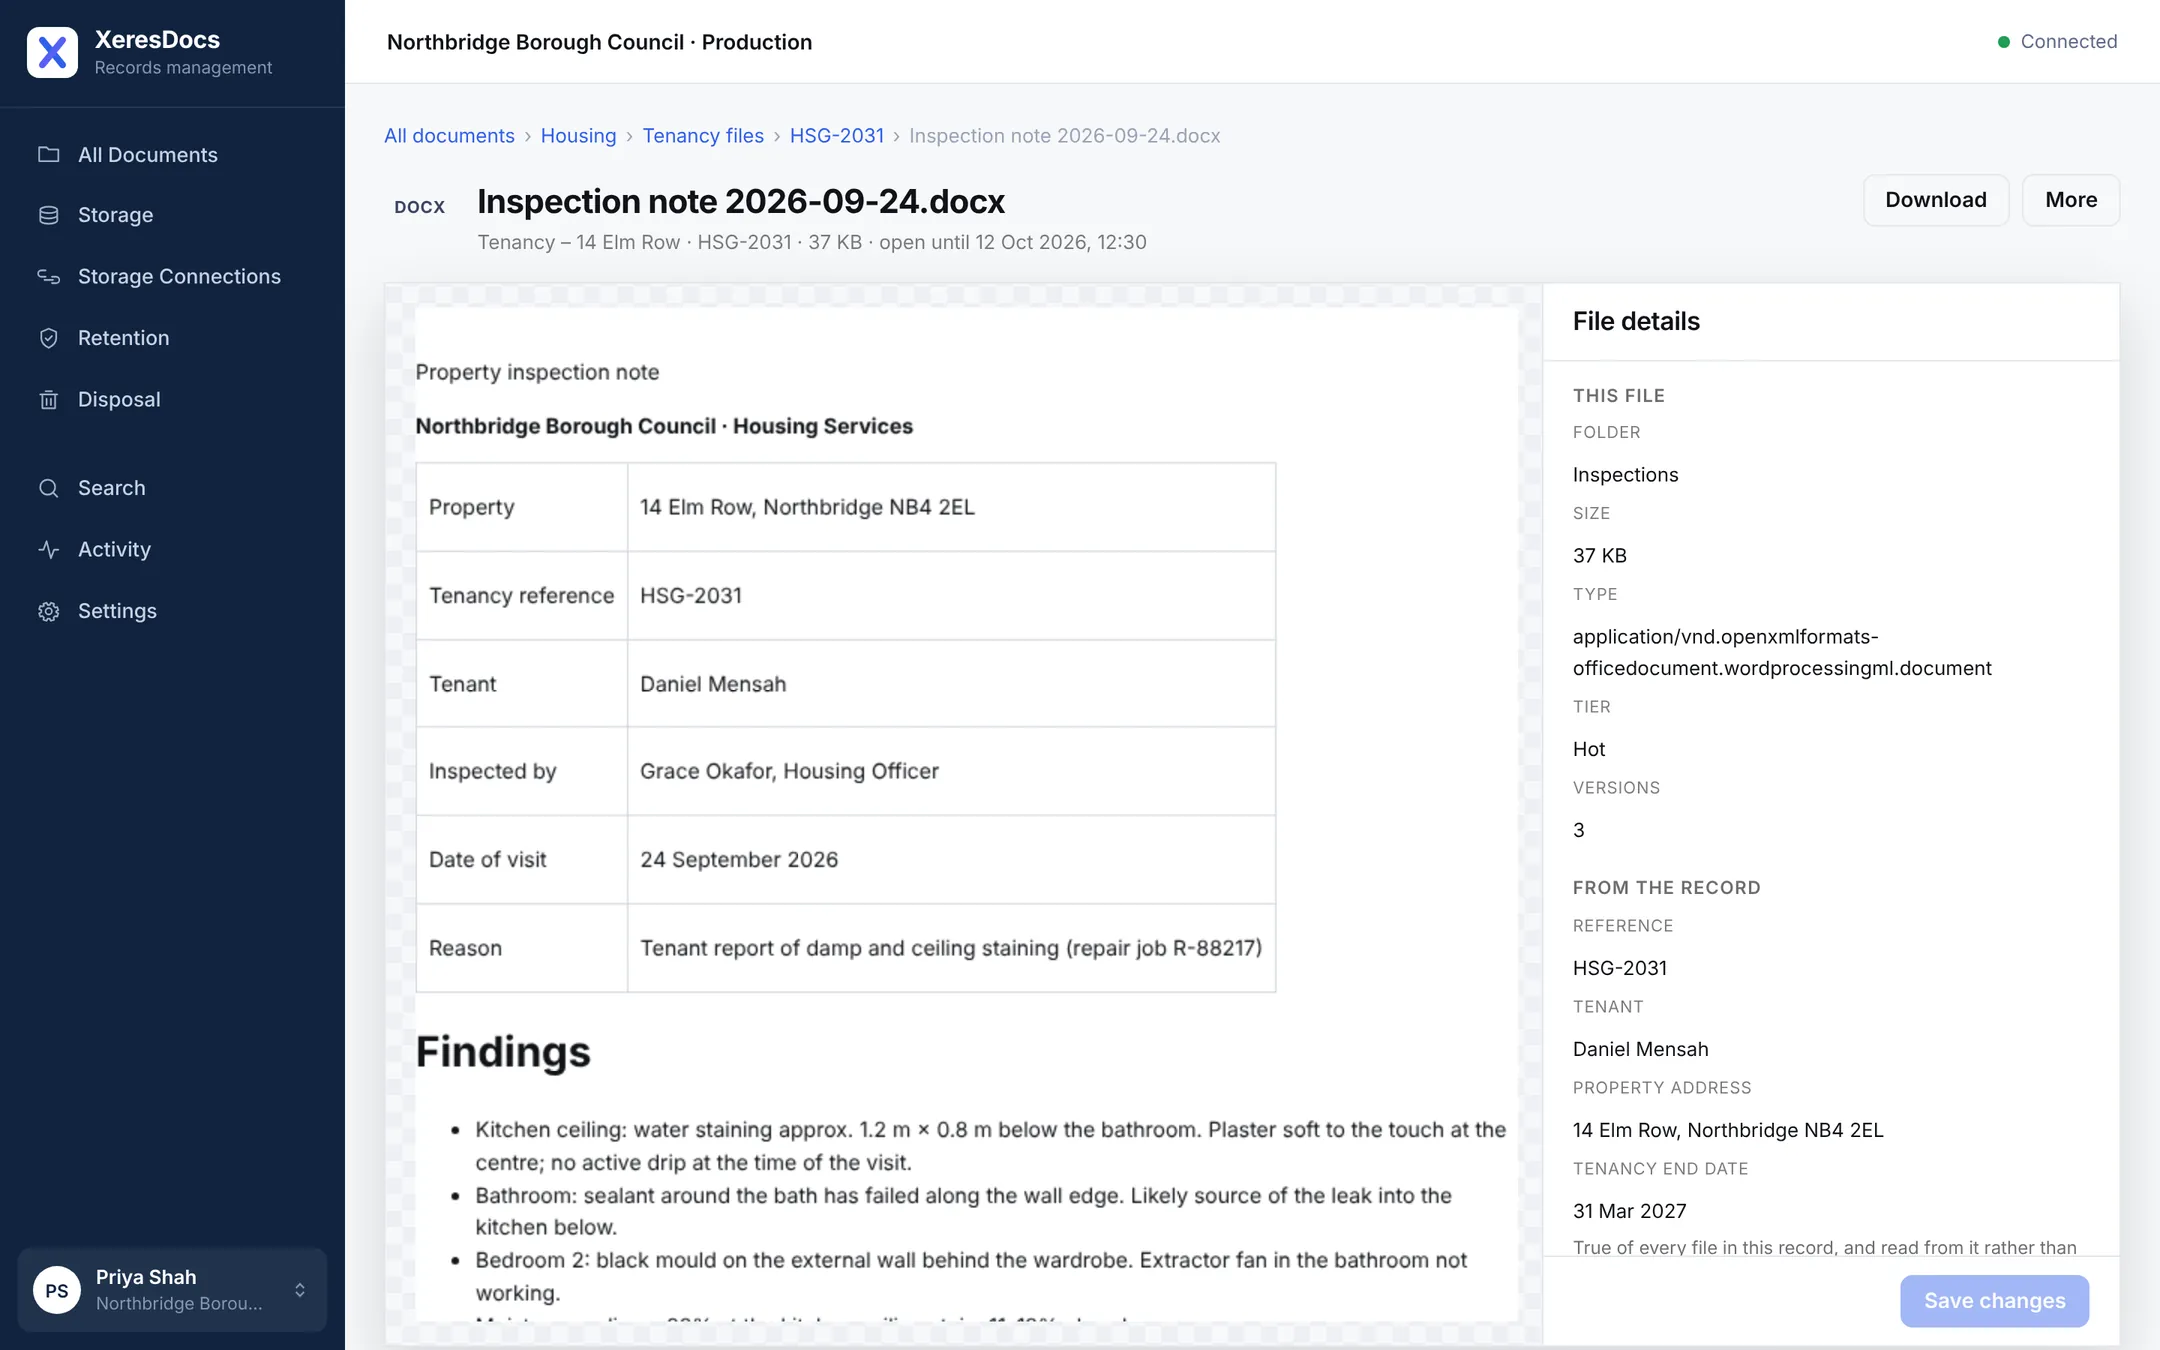Click the Settings gear icon
2160x1350 pixels.
[x=48, y=611]
